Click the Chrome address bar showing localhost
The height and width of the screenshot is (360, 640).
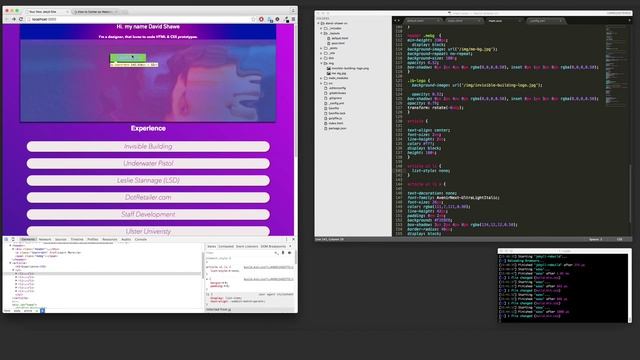tap(139, 19)
